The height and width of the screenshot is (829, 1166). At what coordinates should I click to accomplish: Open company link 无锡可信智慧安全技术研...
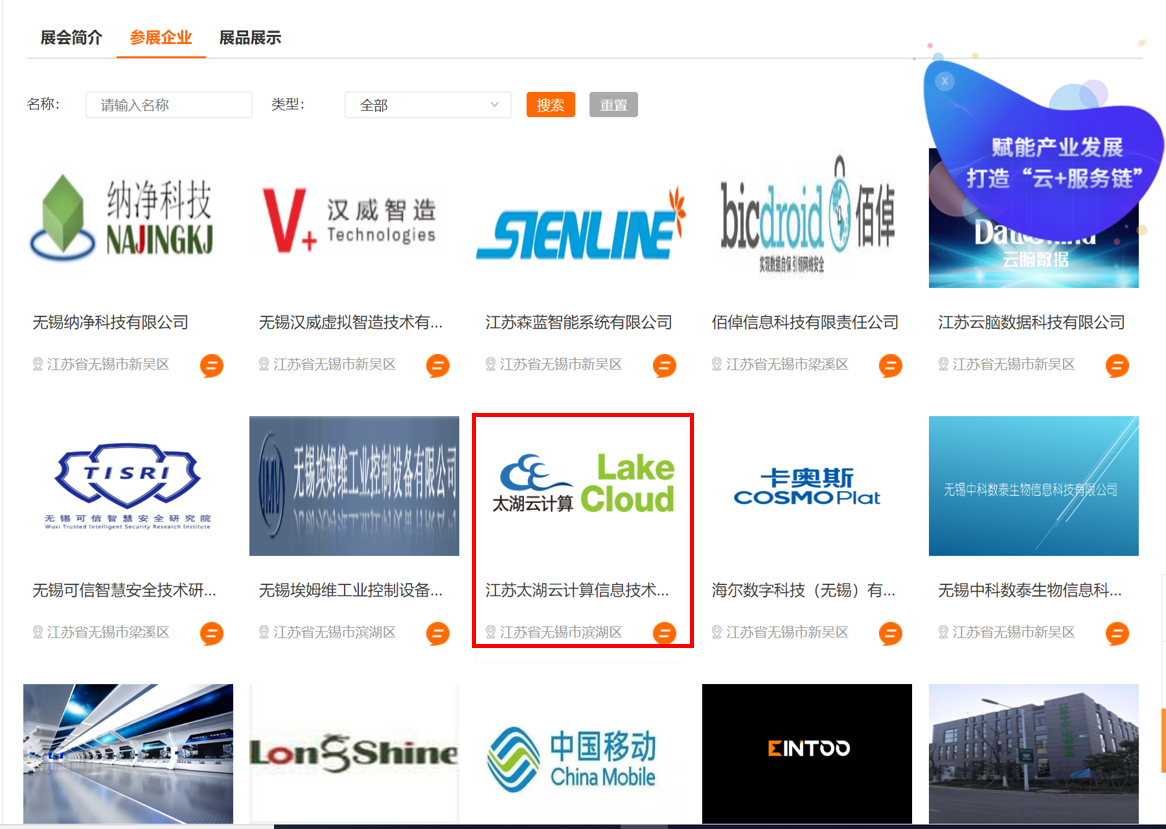point(124,590)
